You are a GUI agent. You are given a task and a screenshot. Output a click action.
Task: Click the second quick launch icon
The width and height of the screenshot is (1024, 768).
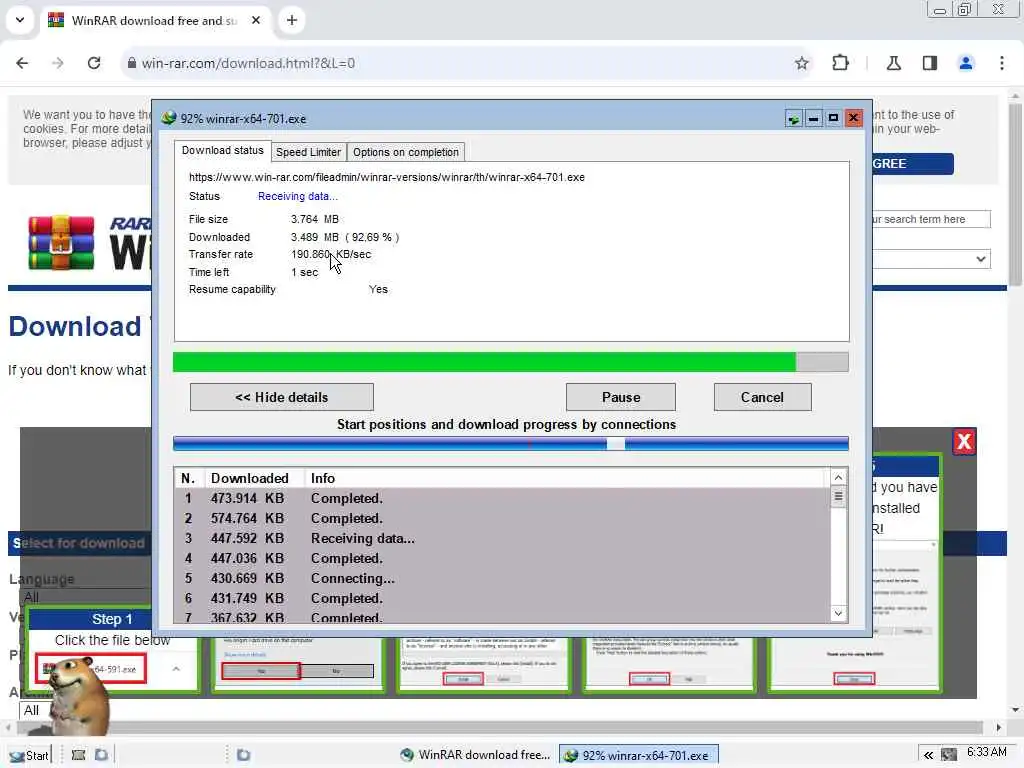[x=101, y=755]
